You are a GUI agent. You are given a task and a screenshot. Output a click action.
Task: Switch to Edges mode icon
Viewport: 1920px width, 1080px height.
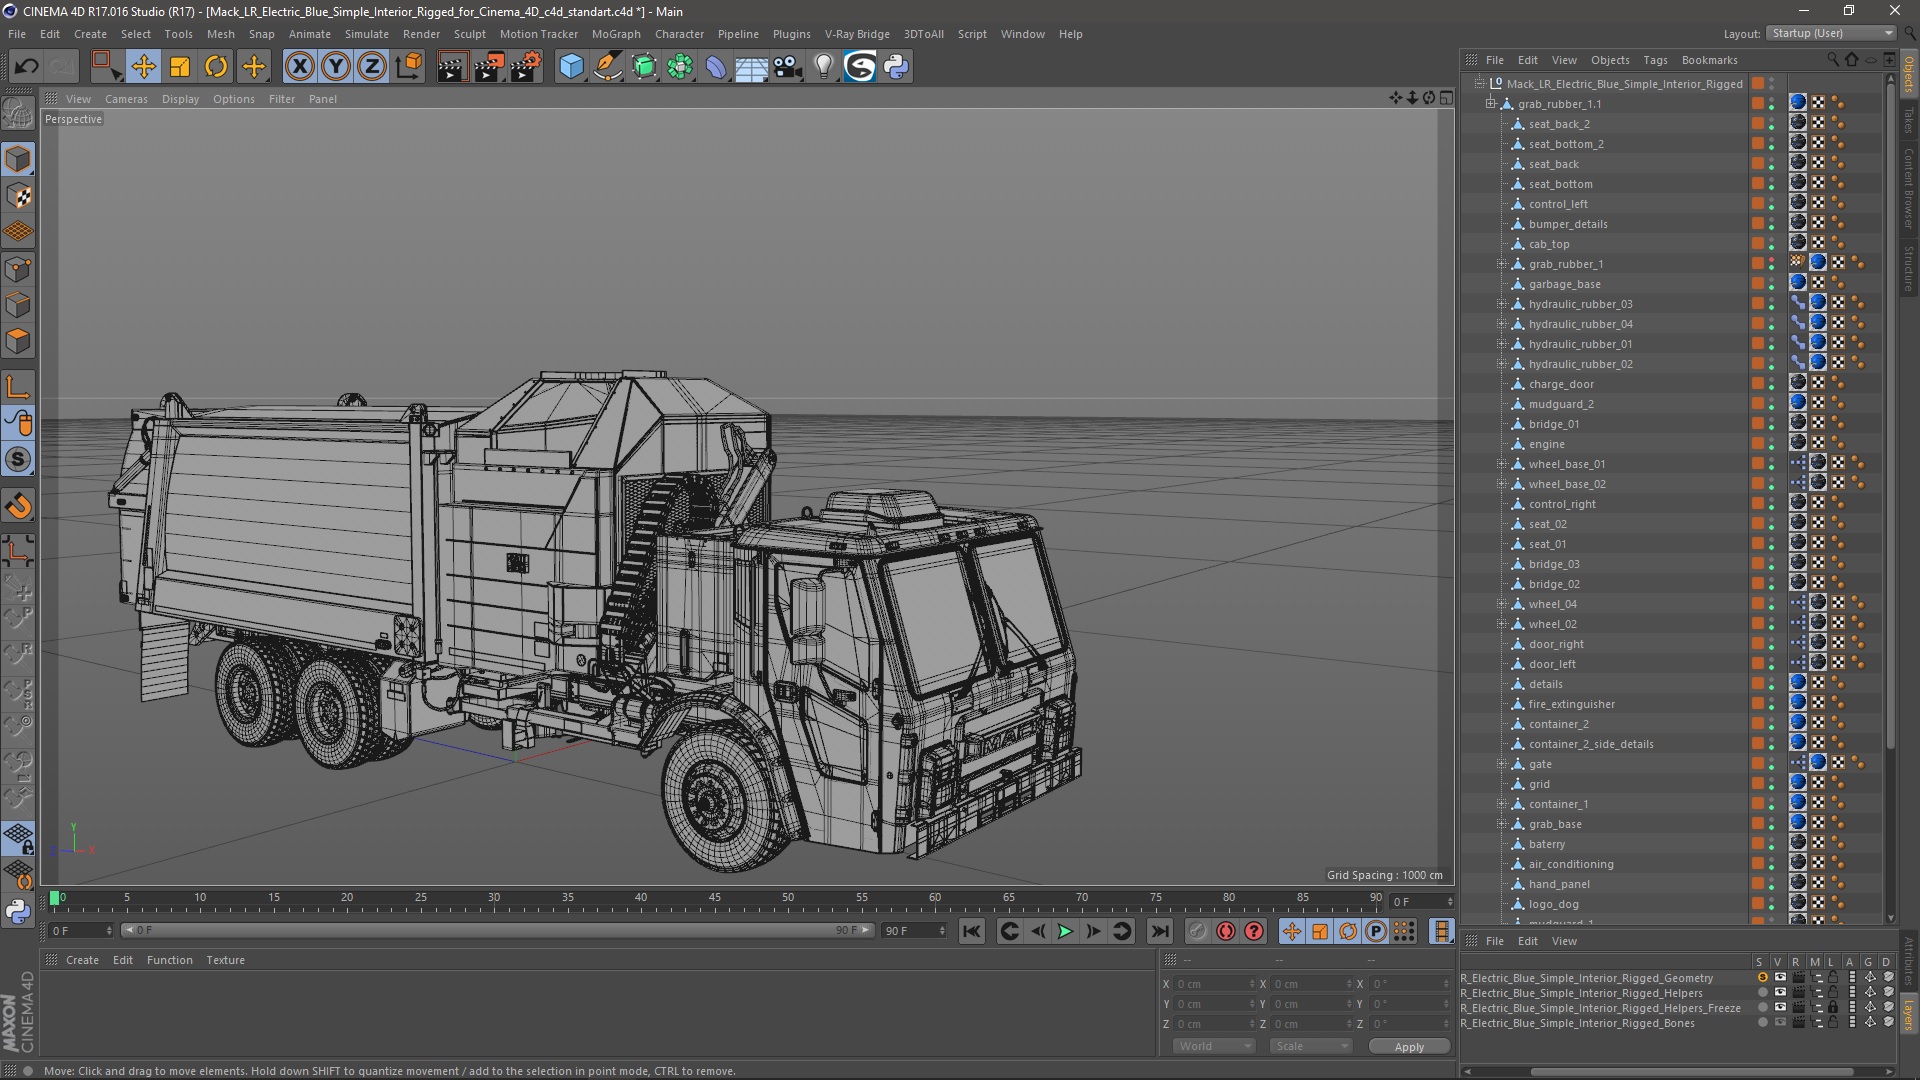click(18, 305)
